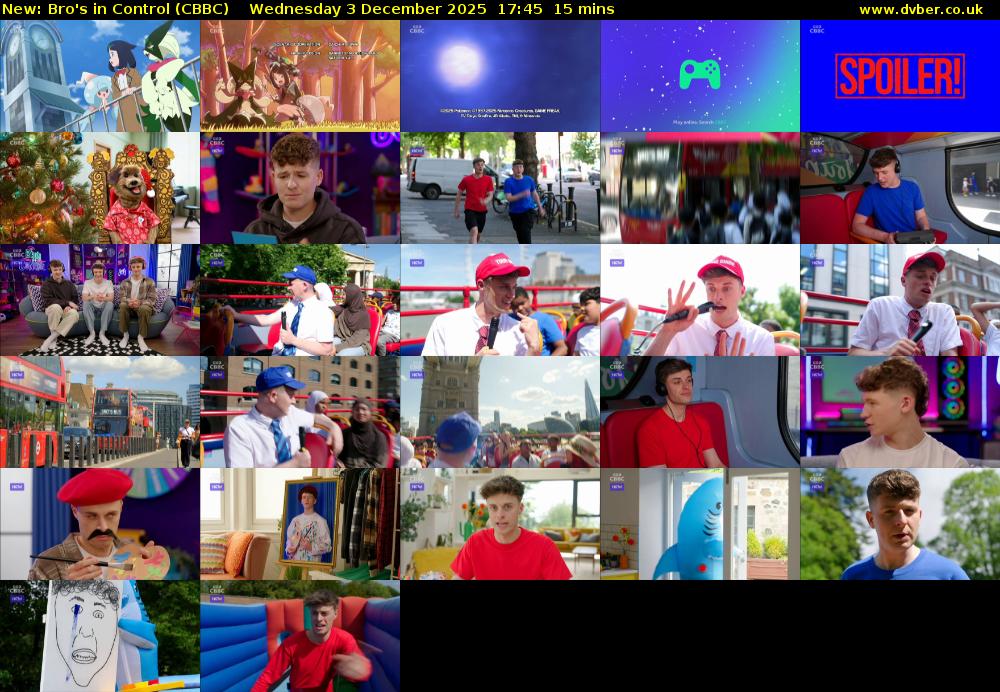Open the Tower Bridge thumbnail
This screenshot has width=1000, height=692.
tap(500, 410)
